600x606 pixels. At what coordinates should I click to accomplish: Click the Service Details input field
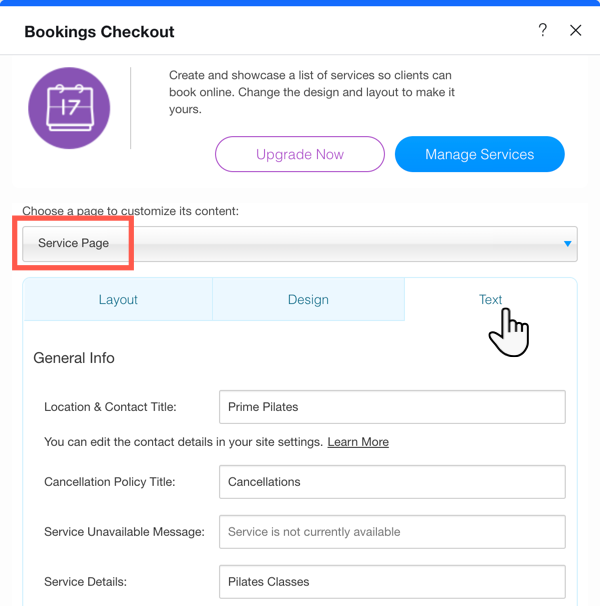click(392, 582)
